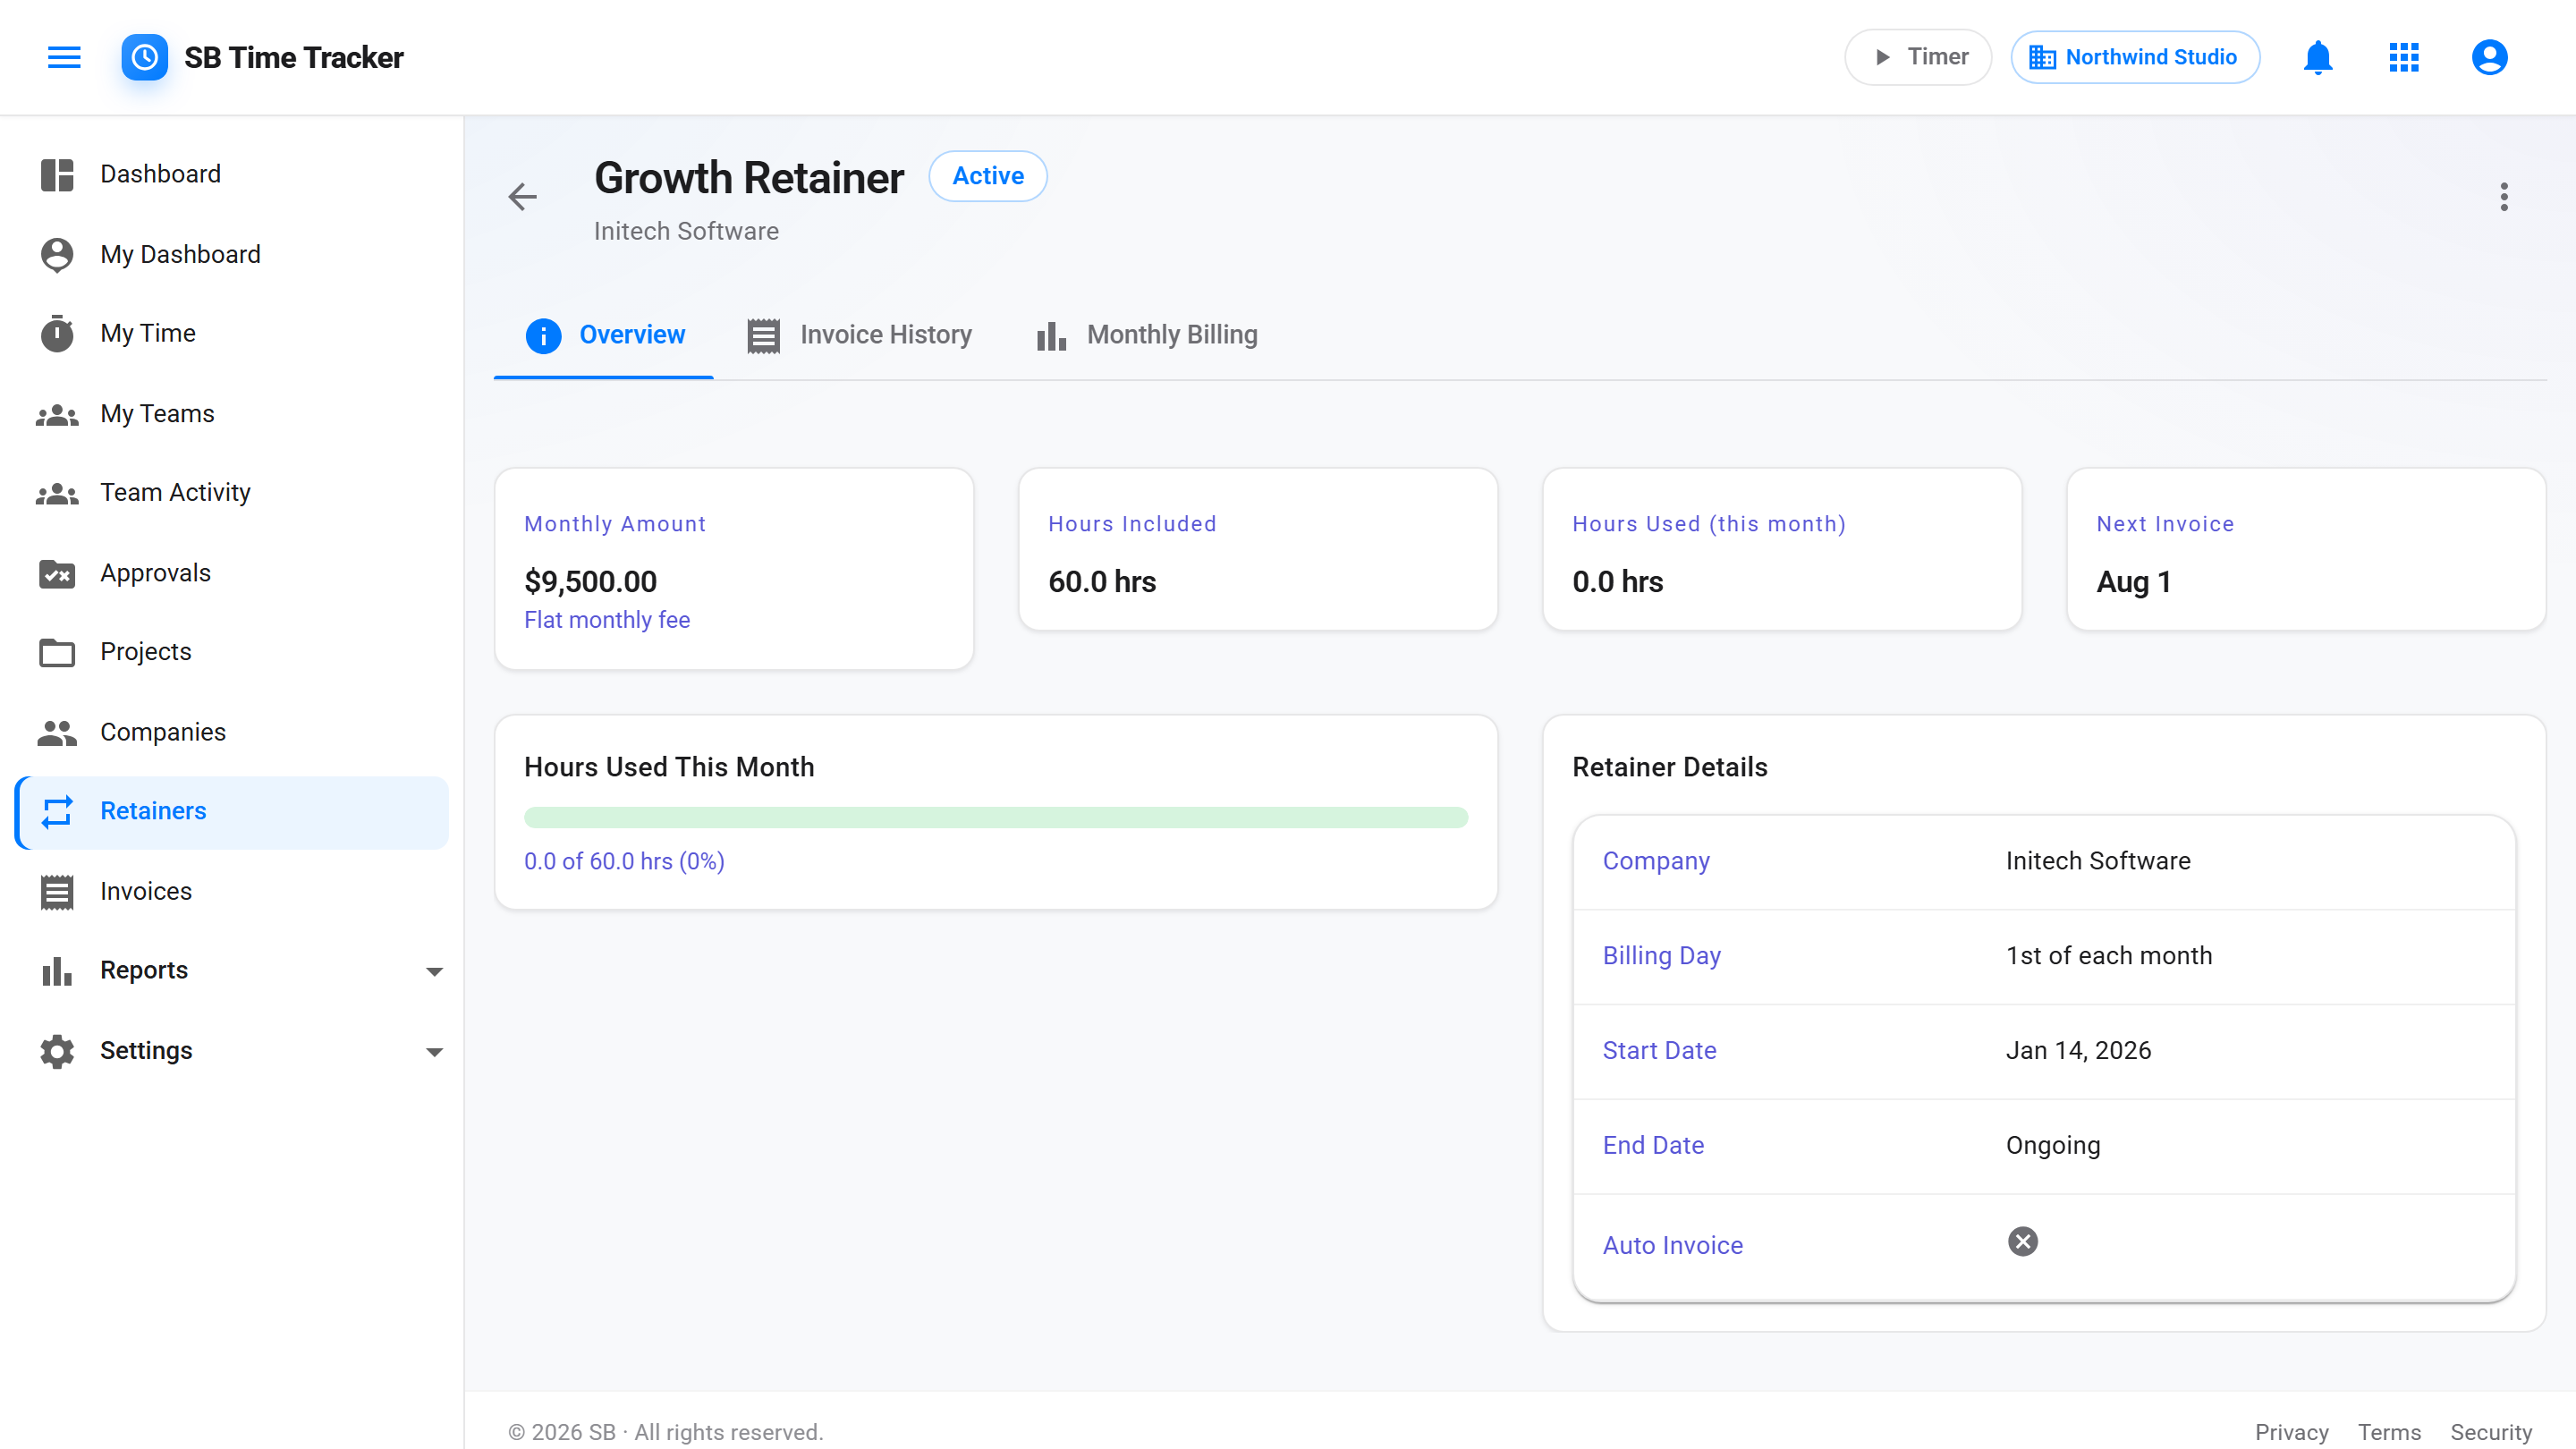Start the Timer
Viewport: 2576px width, 1449px height.
pos(1917,57)
